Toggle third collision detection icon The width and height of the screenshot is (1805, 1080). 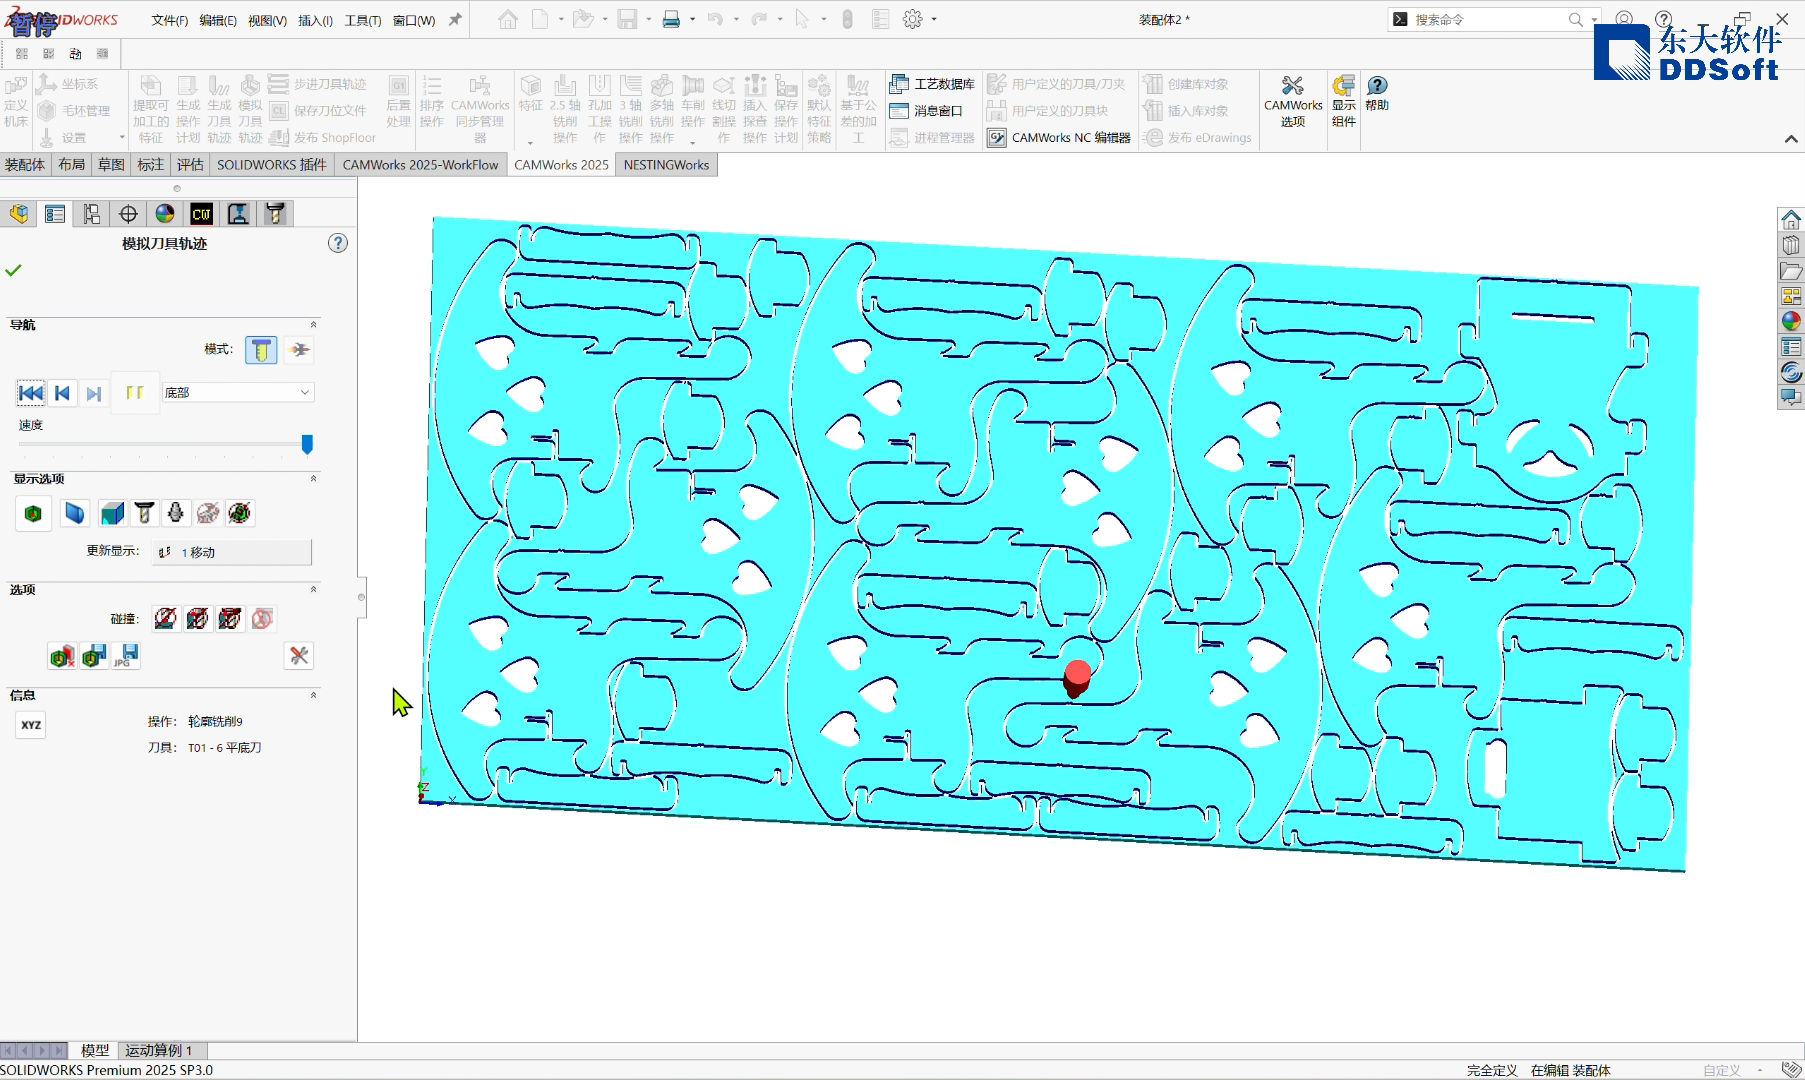[230, 619]
